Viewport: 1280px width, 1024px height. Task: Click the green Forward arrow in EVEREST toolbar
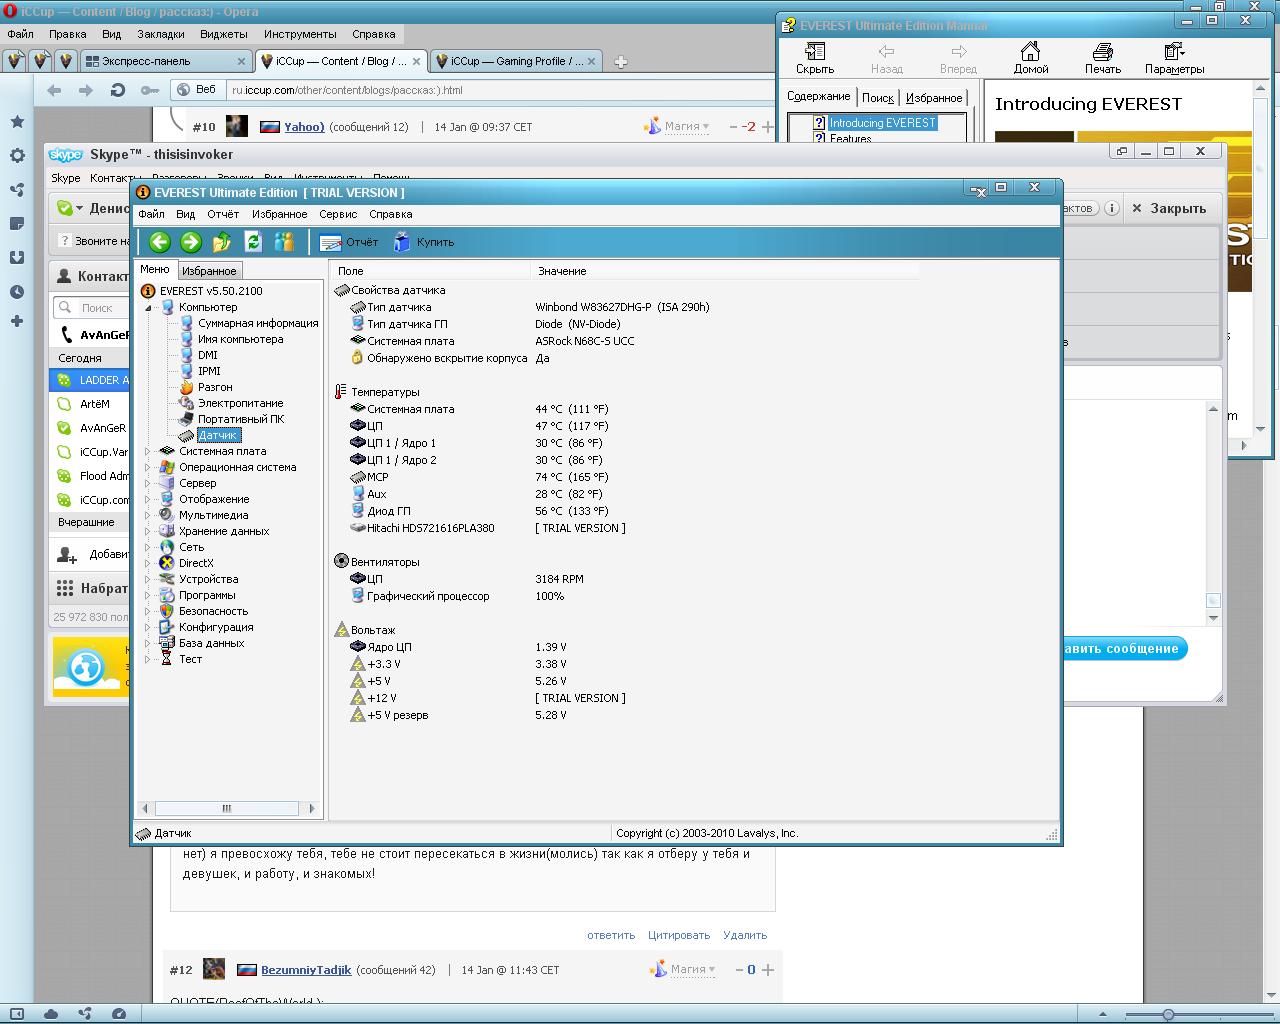(x=191, y=242)
